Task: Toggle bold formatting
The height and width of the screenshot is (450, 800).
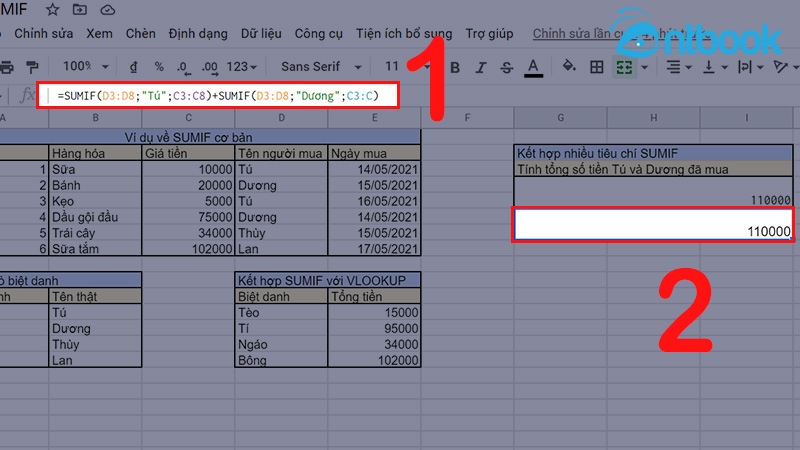Action: pyautogui.click(x=454, y=68)
